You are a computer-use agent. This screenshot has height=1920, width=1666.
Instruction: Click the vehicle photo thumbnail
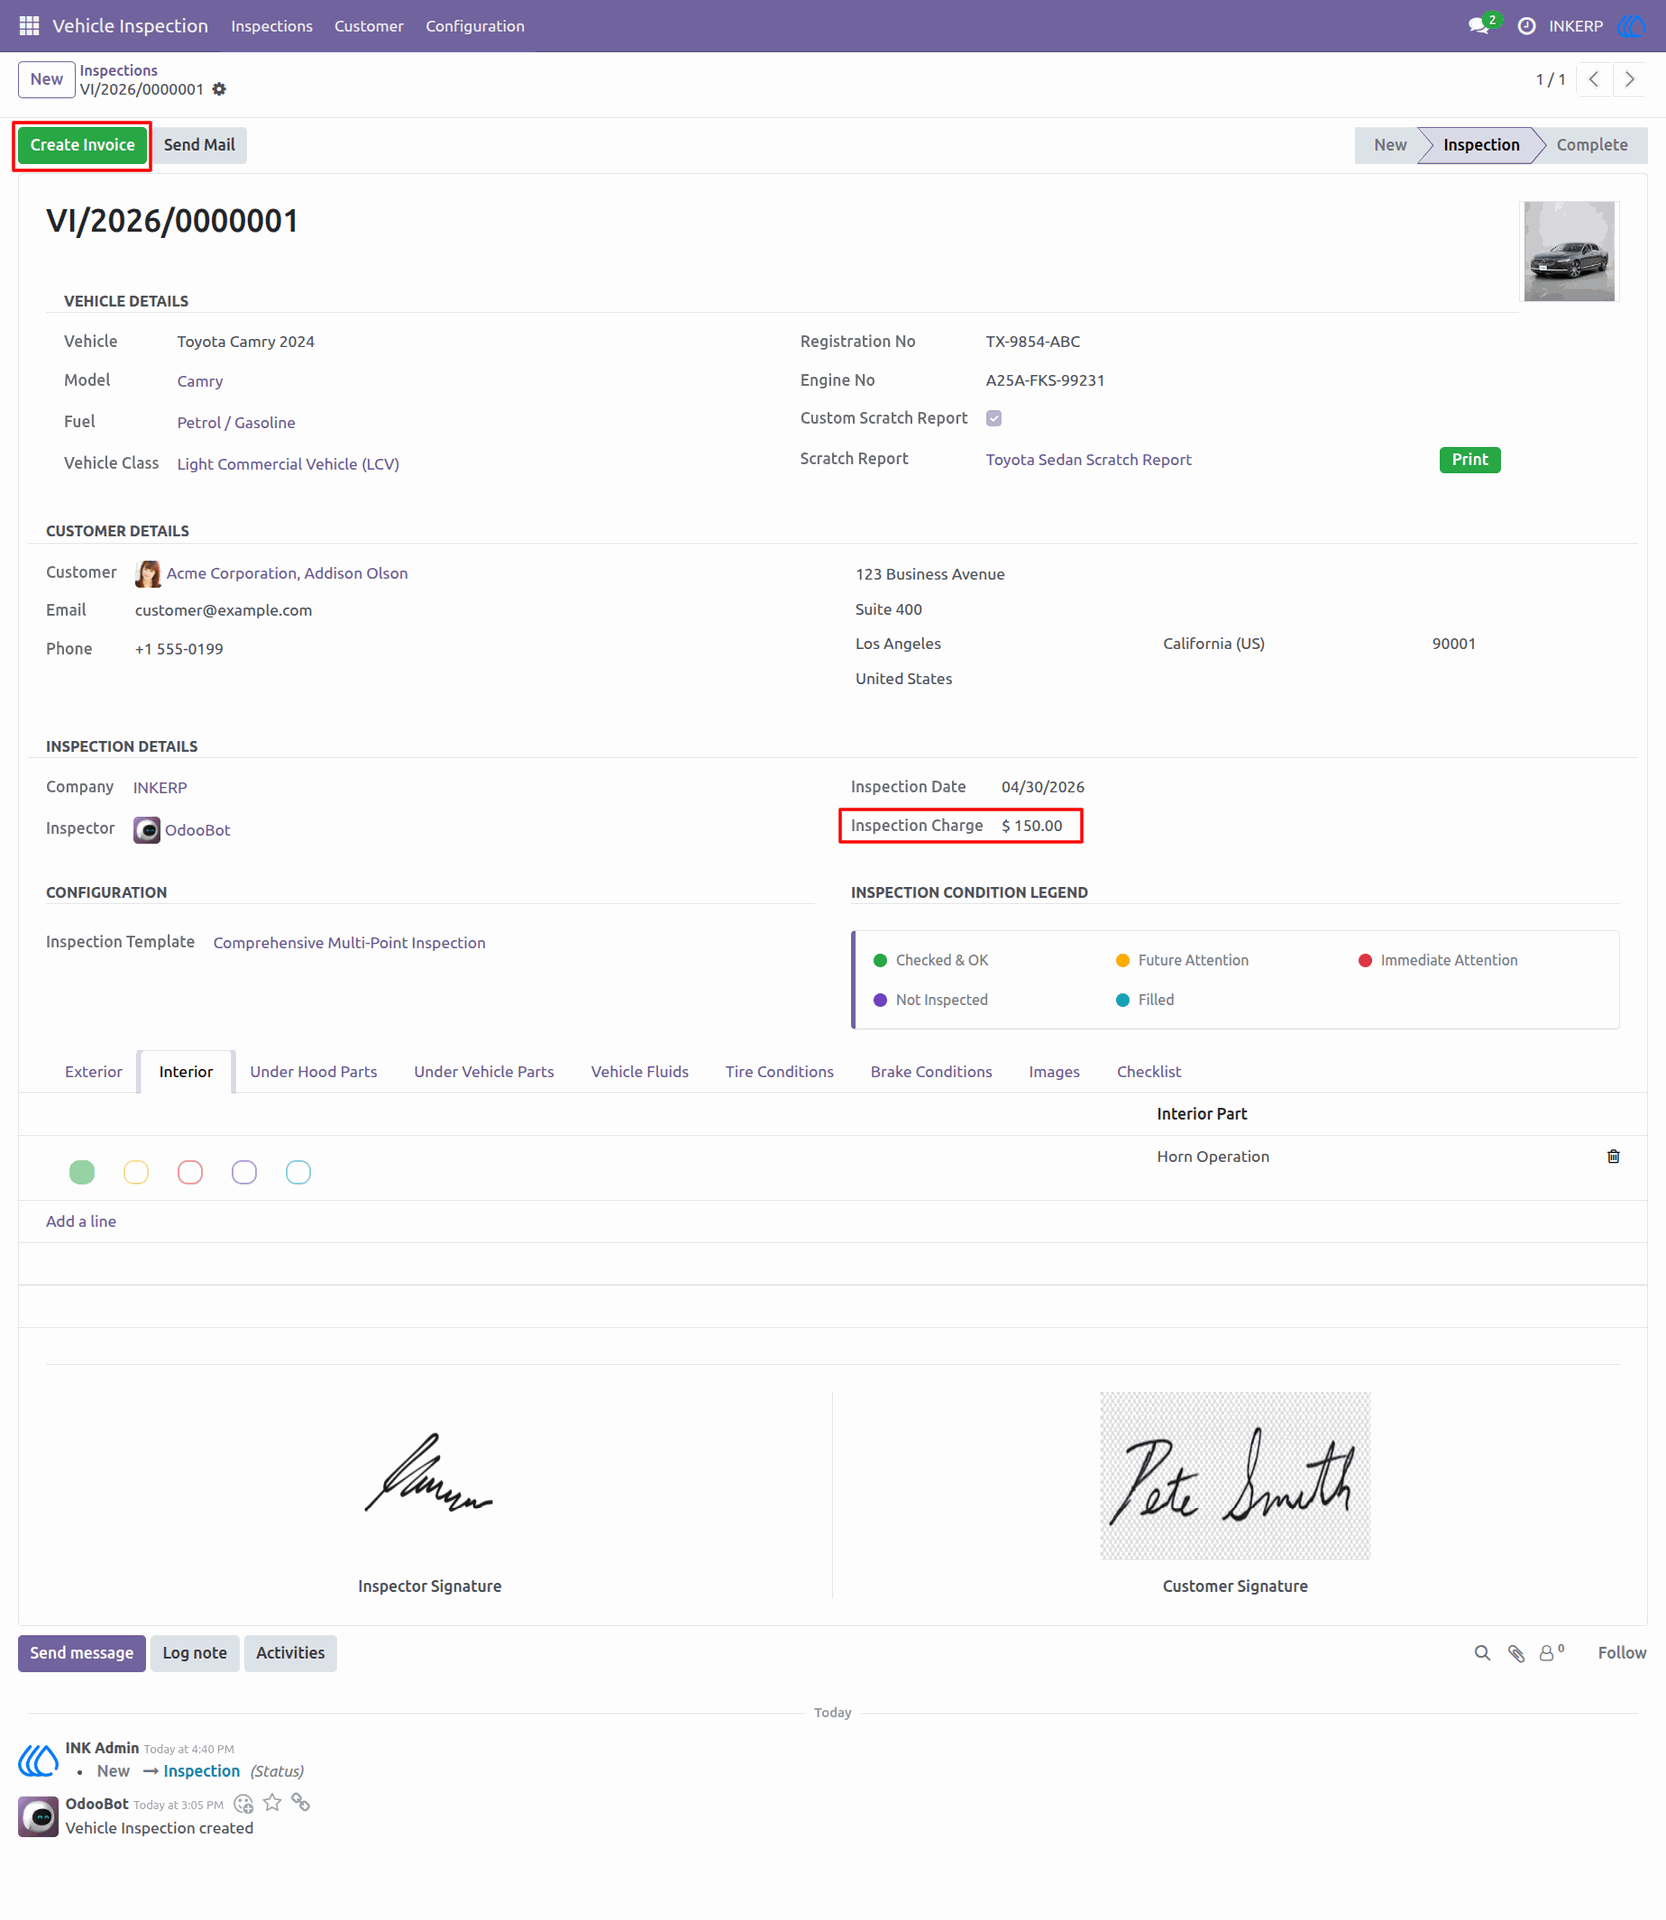click(x=1569, y=251)
